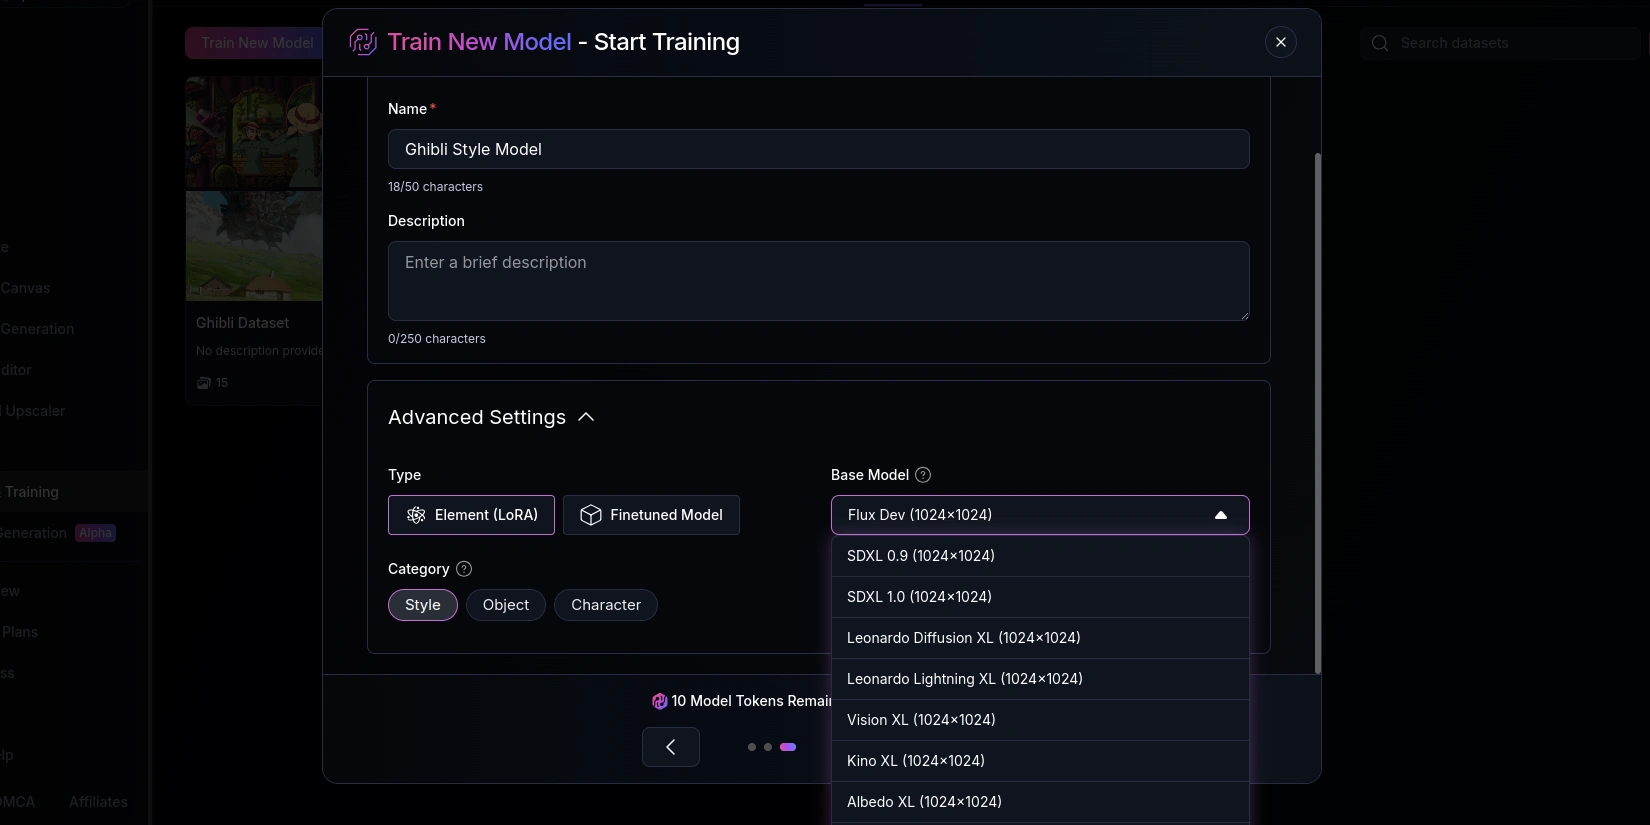Click the Name input field
Image resolution: width=1650 pixels, height=825 pixels.
818,149
